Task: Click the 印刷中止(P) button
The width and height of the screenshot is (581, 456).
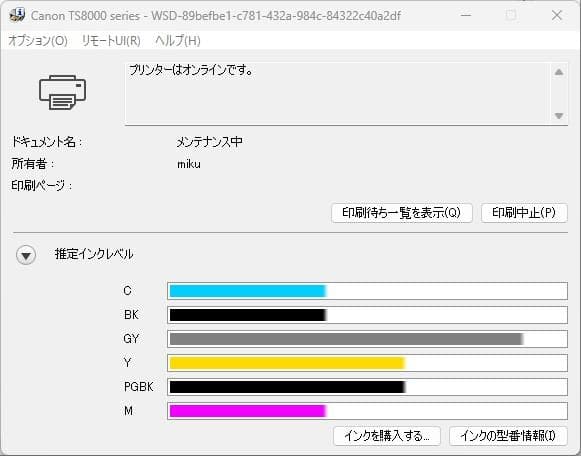Action: coord(524,213)
